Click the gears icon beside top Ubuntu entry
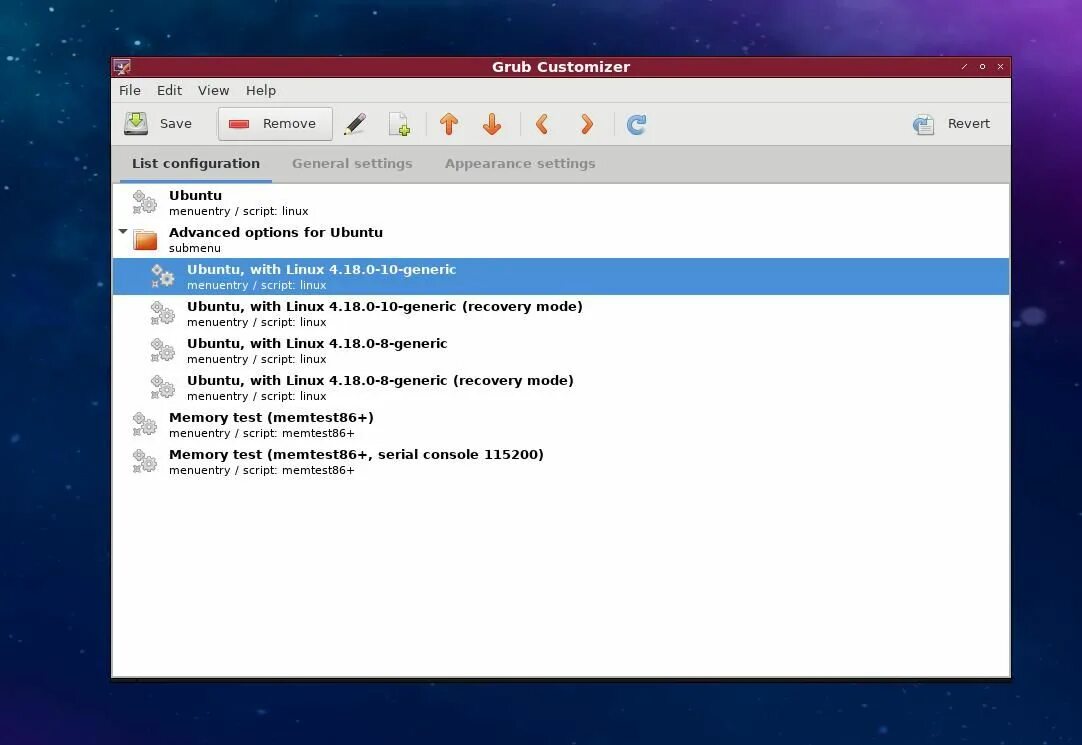The width and height of the screenshot is (1082, 745). pyautogui.click(x=145, y=202)
